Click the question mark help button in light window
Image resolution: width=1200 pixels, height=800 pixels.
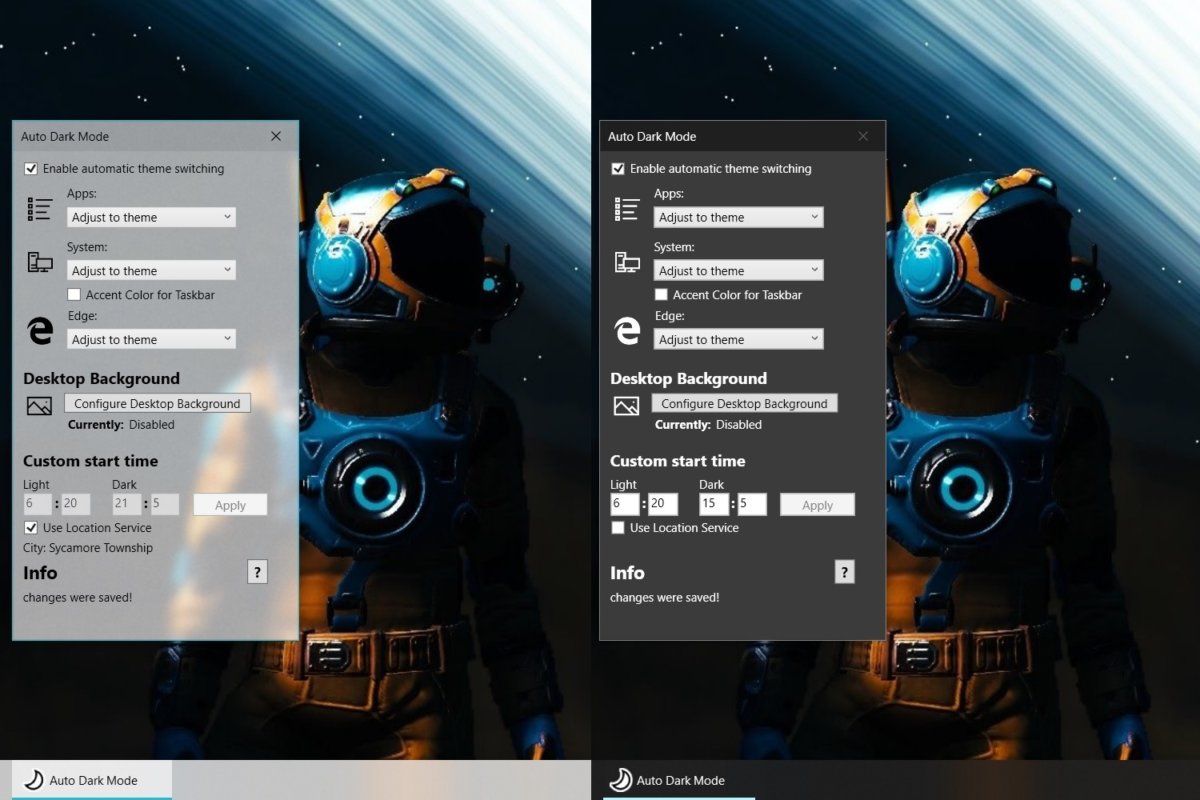tap(257, 572)
